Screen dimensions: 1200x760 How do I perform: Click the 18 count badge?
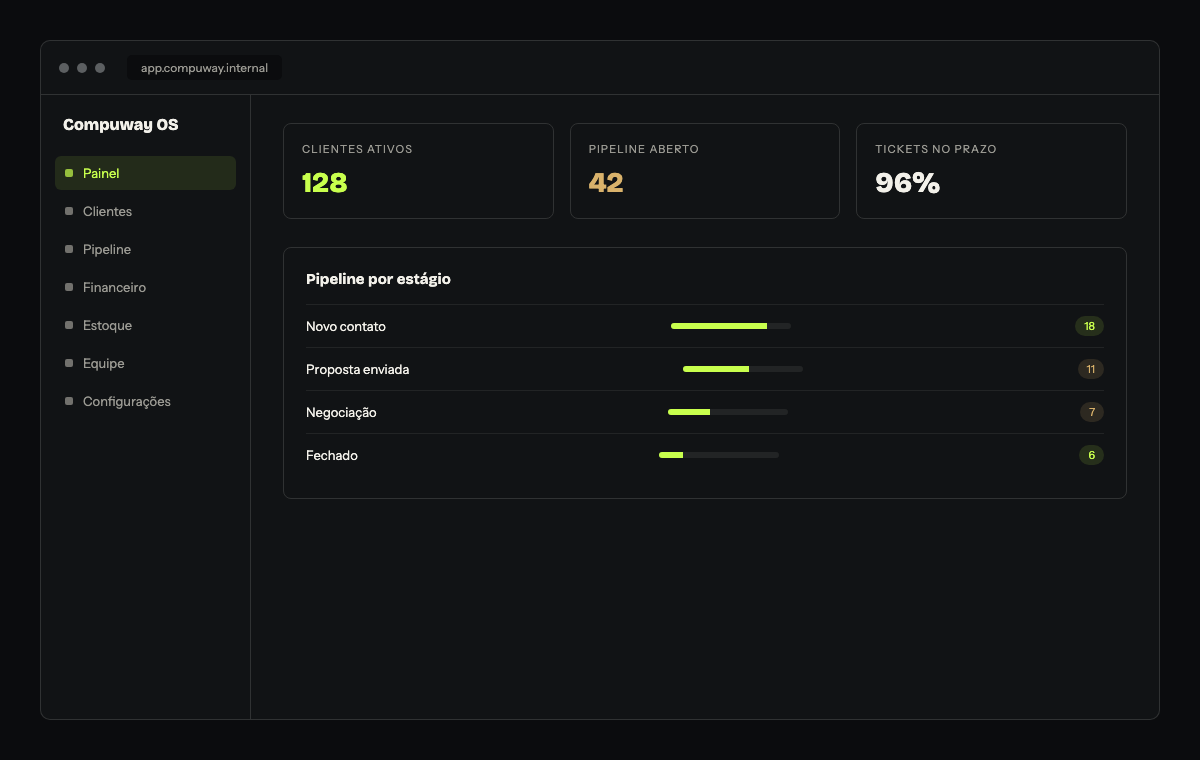click(1089, 326)
